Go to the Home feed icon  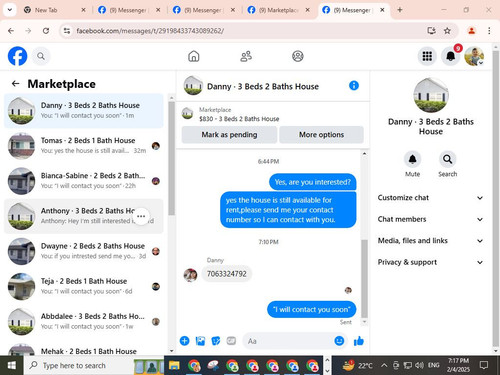[x=194, y=56]
